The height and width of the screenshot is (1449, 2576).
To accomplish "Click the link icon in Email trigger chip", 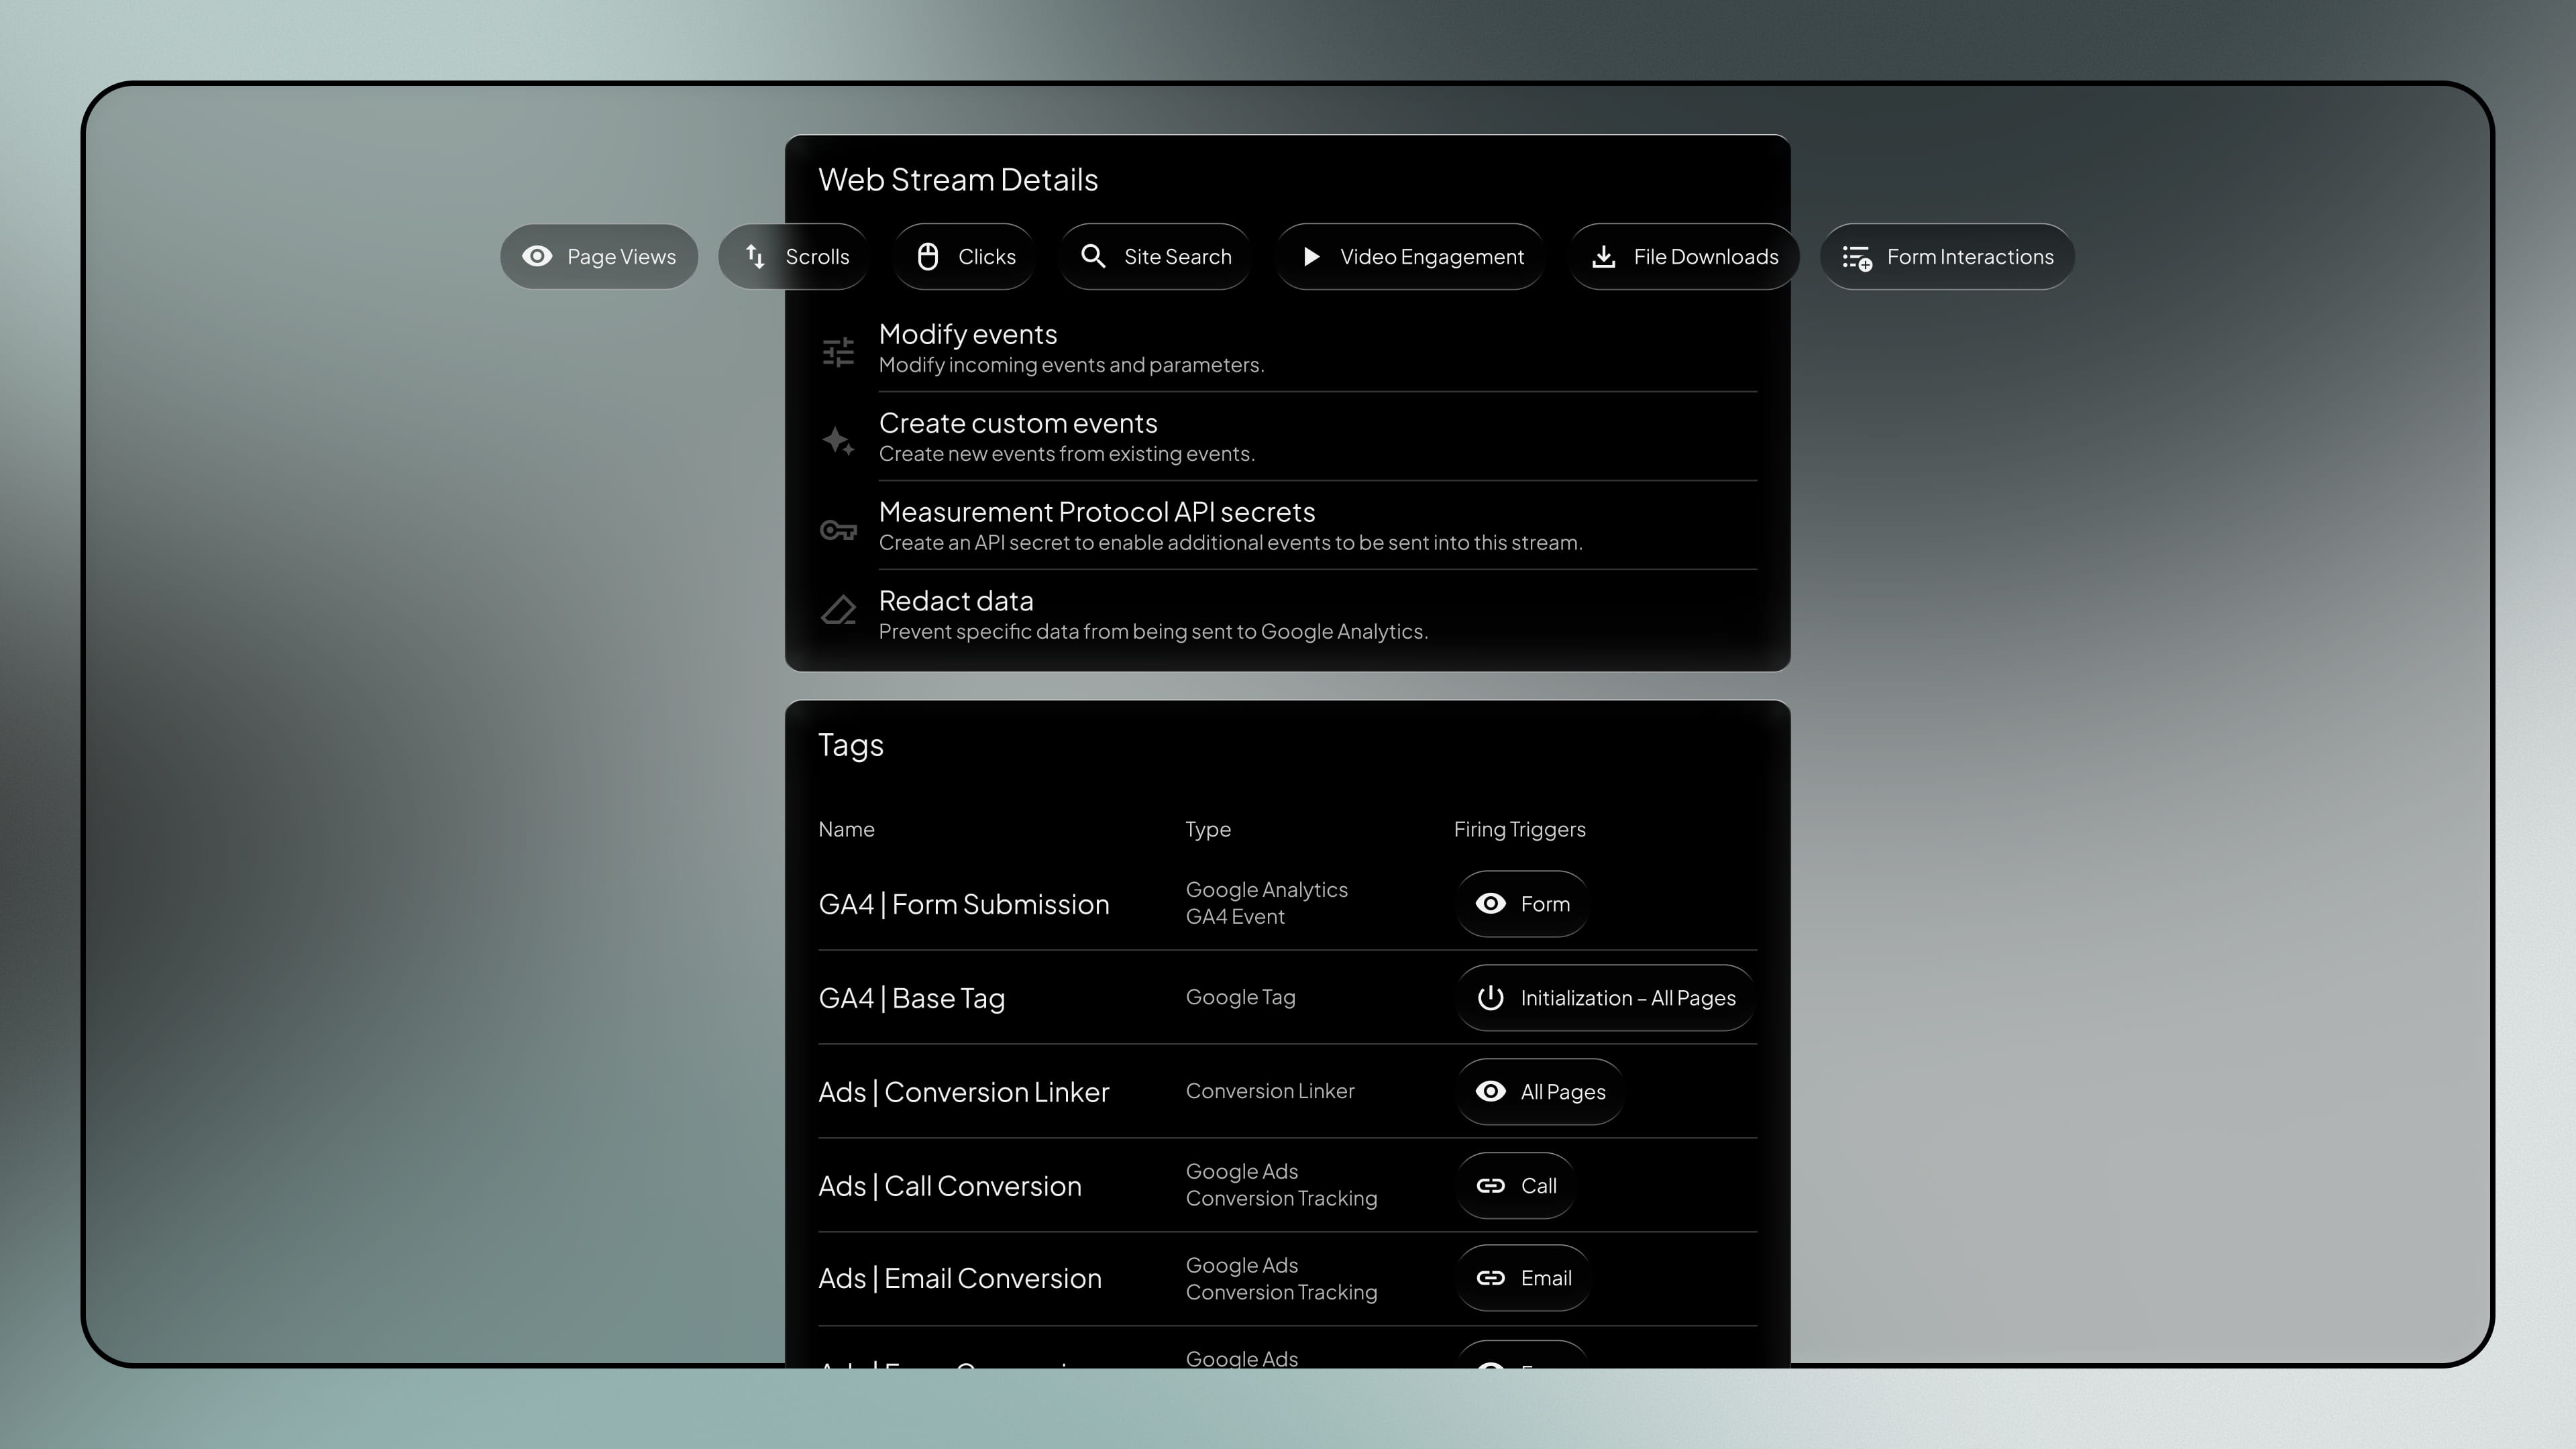I will (1491, 1278).
